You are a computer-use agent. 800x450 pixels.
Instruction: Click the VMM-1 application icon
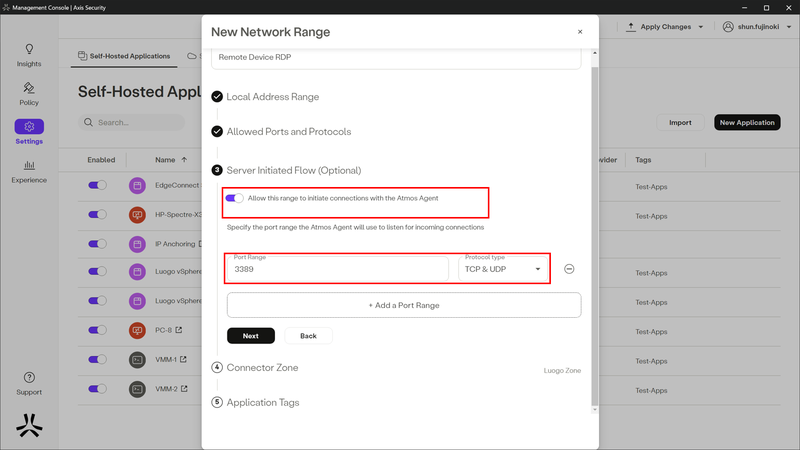click(137, 360)
